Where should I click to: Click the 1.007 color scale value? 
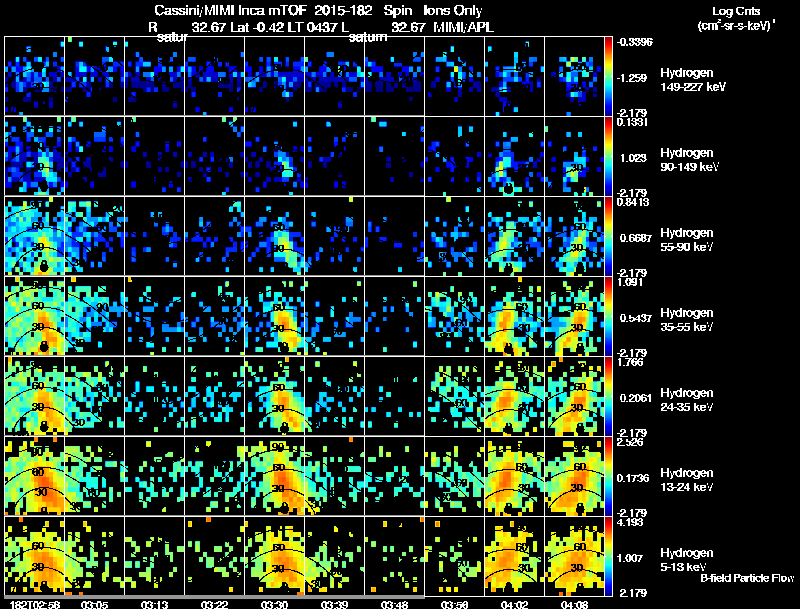point(630,558)
